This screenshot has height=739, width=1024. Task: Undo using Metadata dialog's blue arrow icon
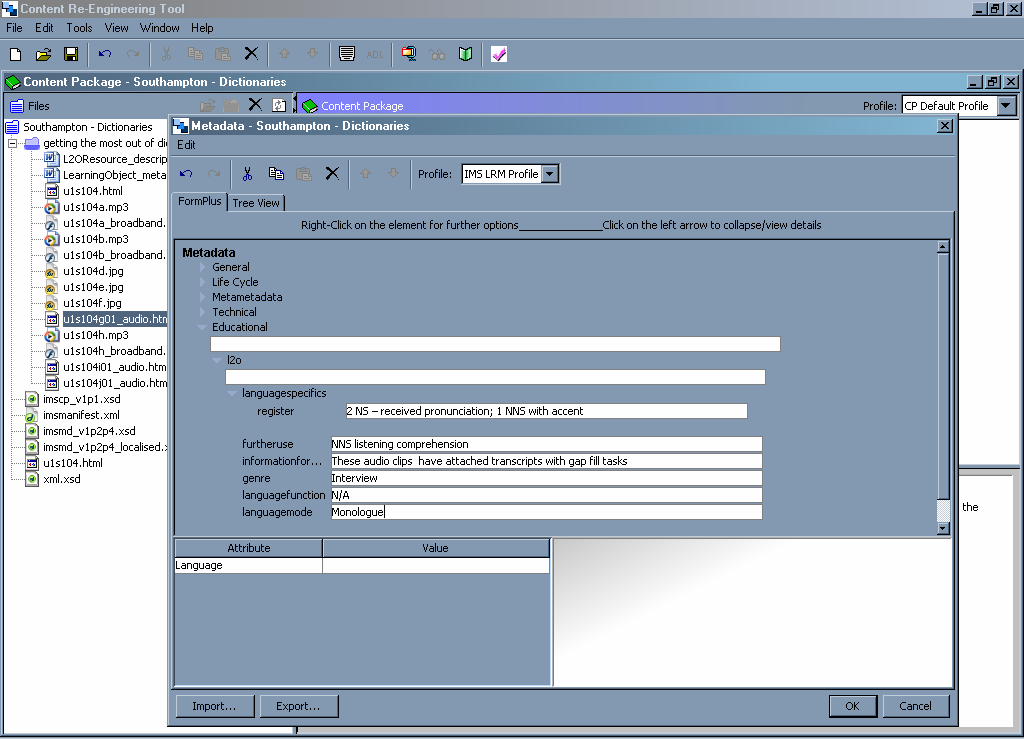tap(186, 174)
